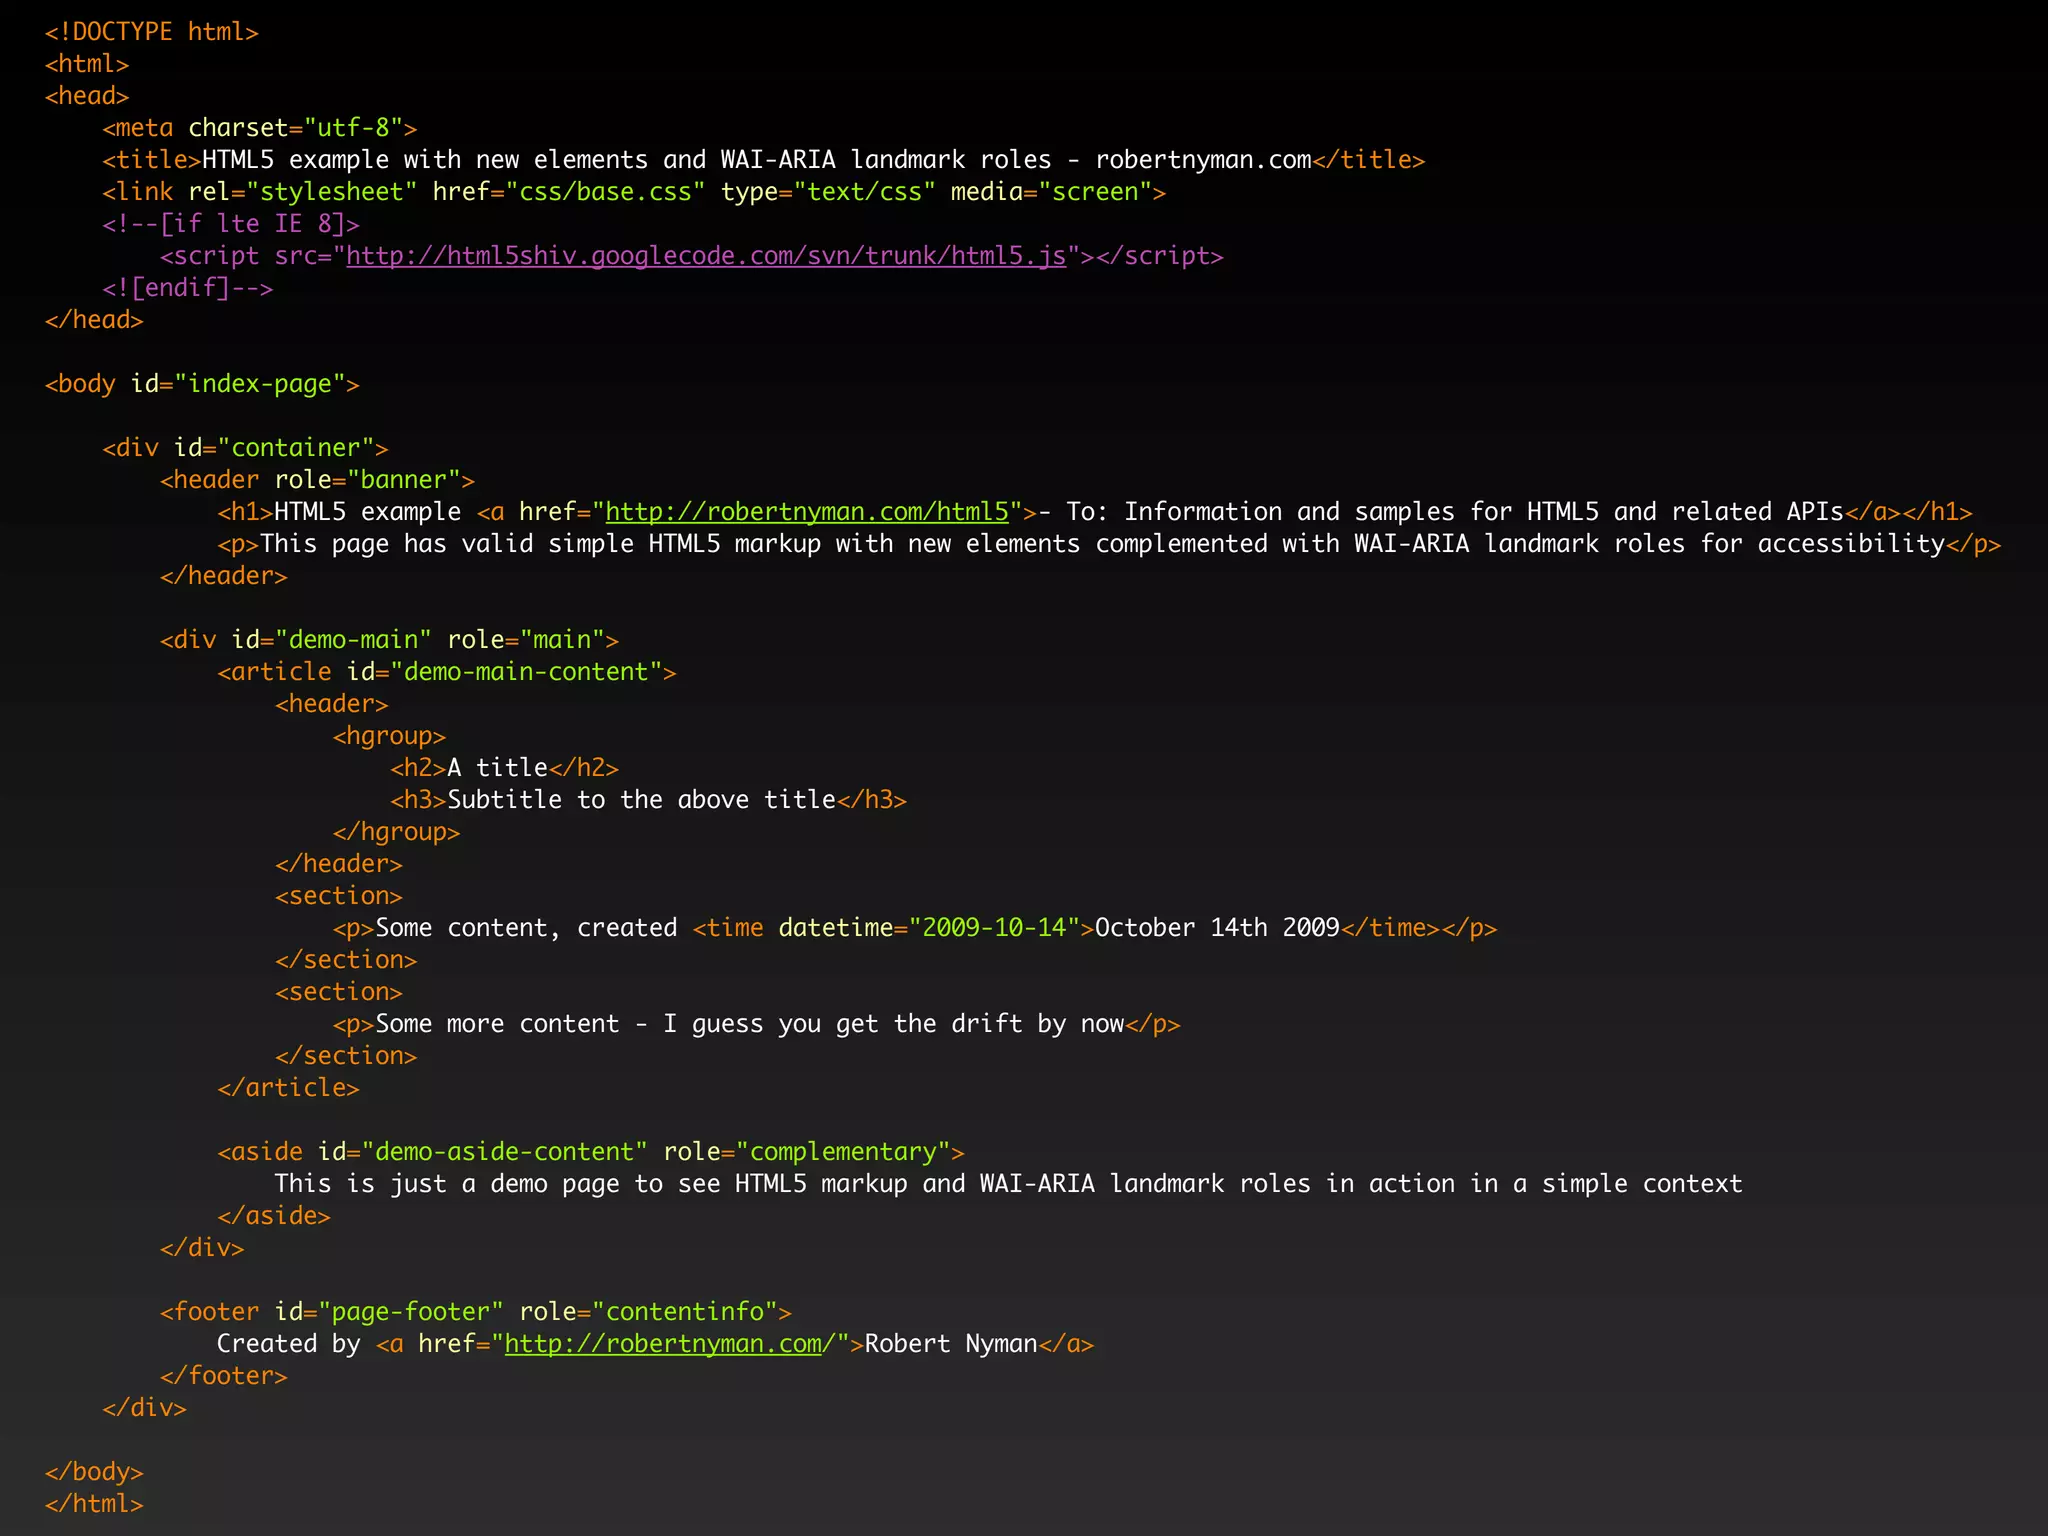Select the link rel="stylesheet" line
2048x1536 pixels.
pos(634,192)
